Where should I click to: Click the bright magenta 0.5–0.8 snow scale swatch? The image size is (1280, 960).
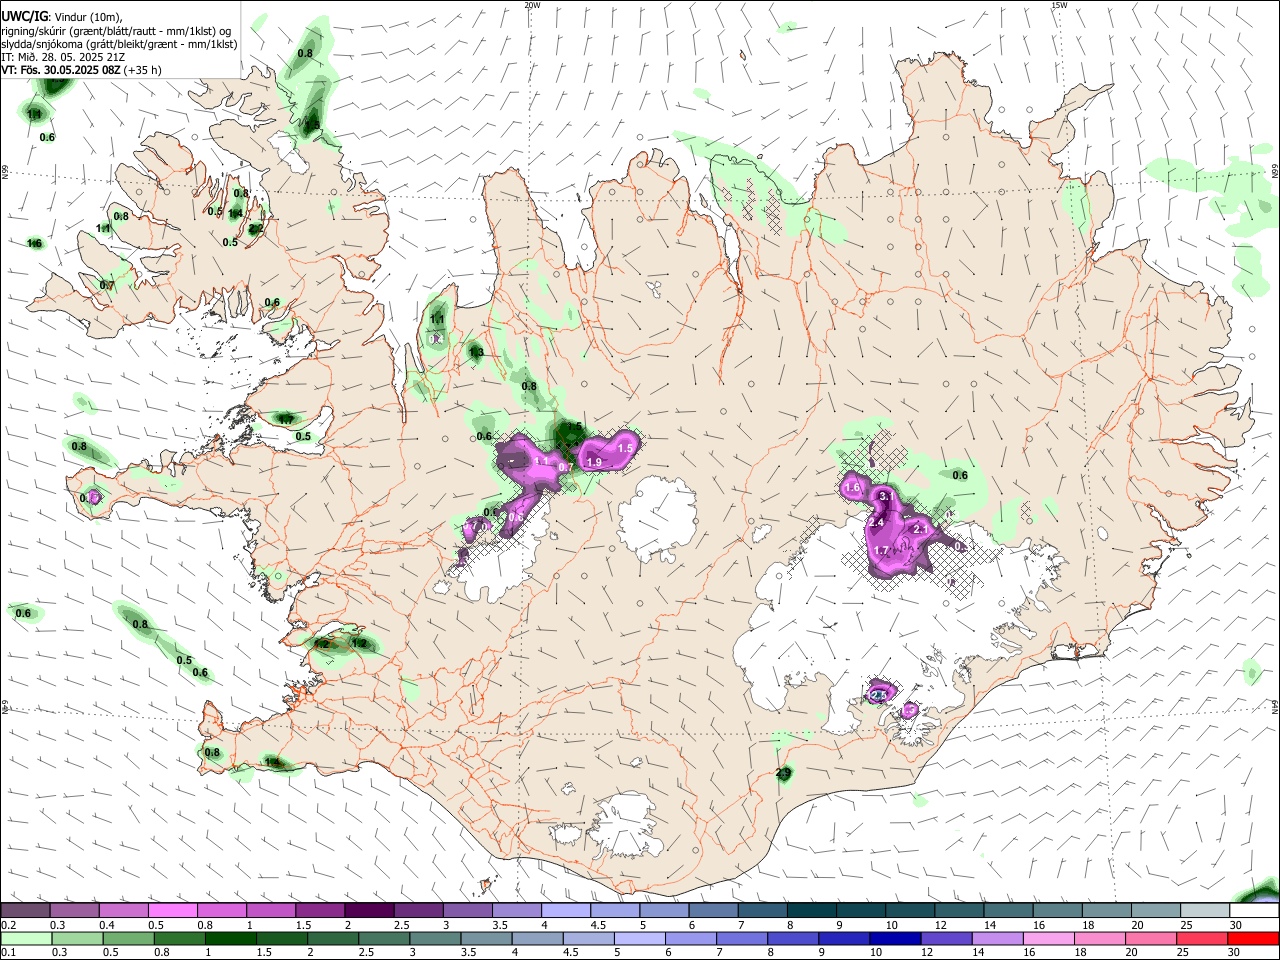(x=172, y=911)
